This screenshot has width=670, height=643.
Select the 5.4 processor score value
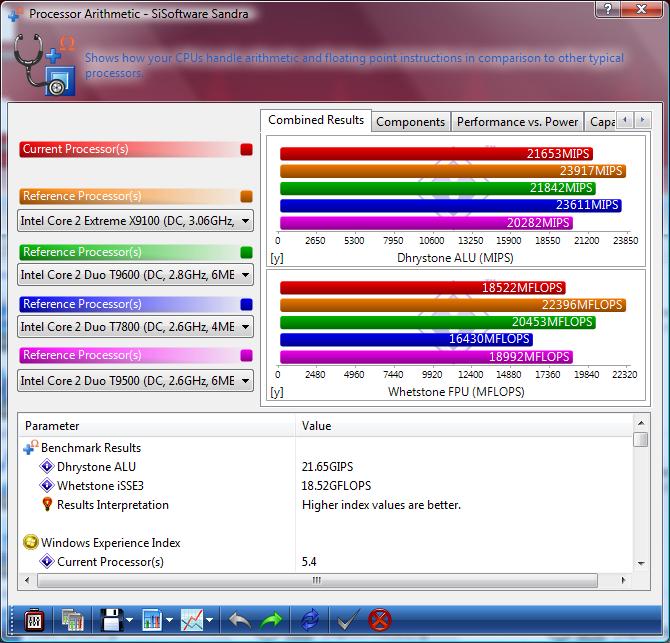309,561
